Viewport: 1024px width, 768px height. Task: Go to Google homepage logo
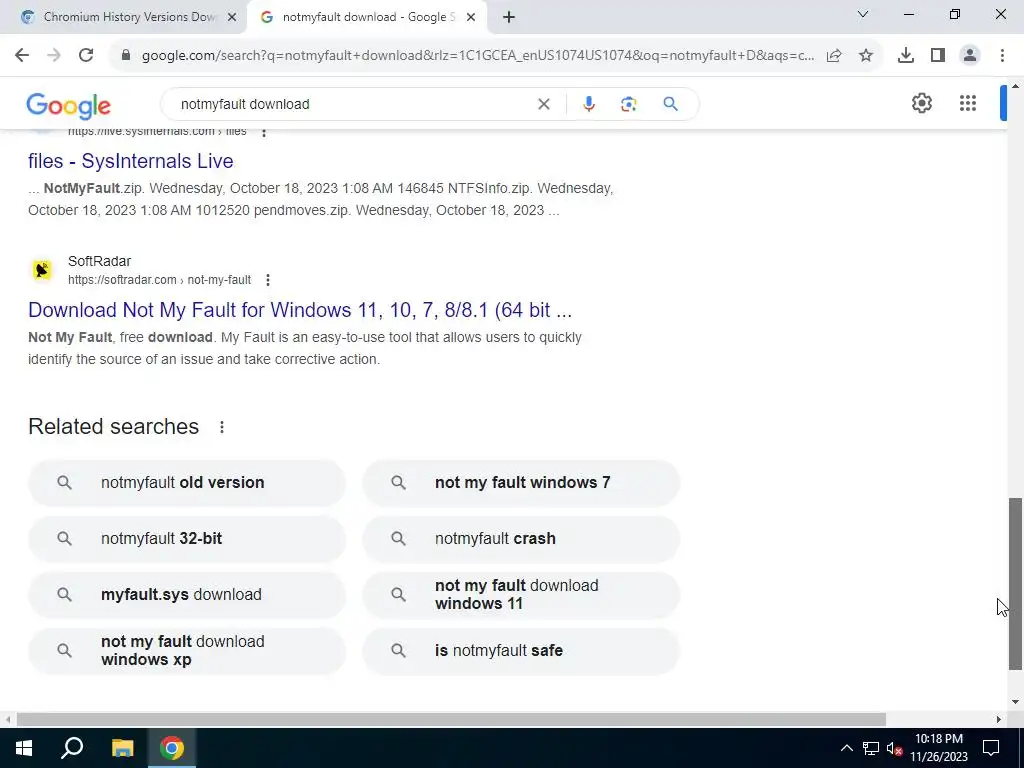pos(69,105)
